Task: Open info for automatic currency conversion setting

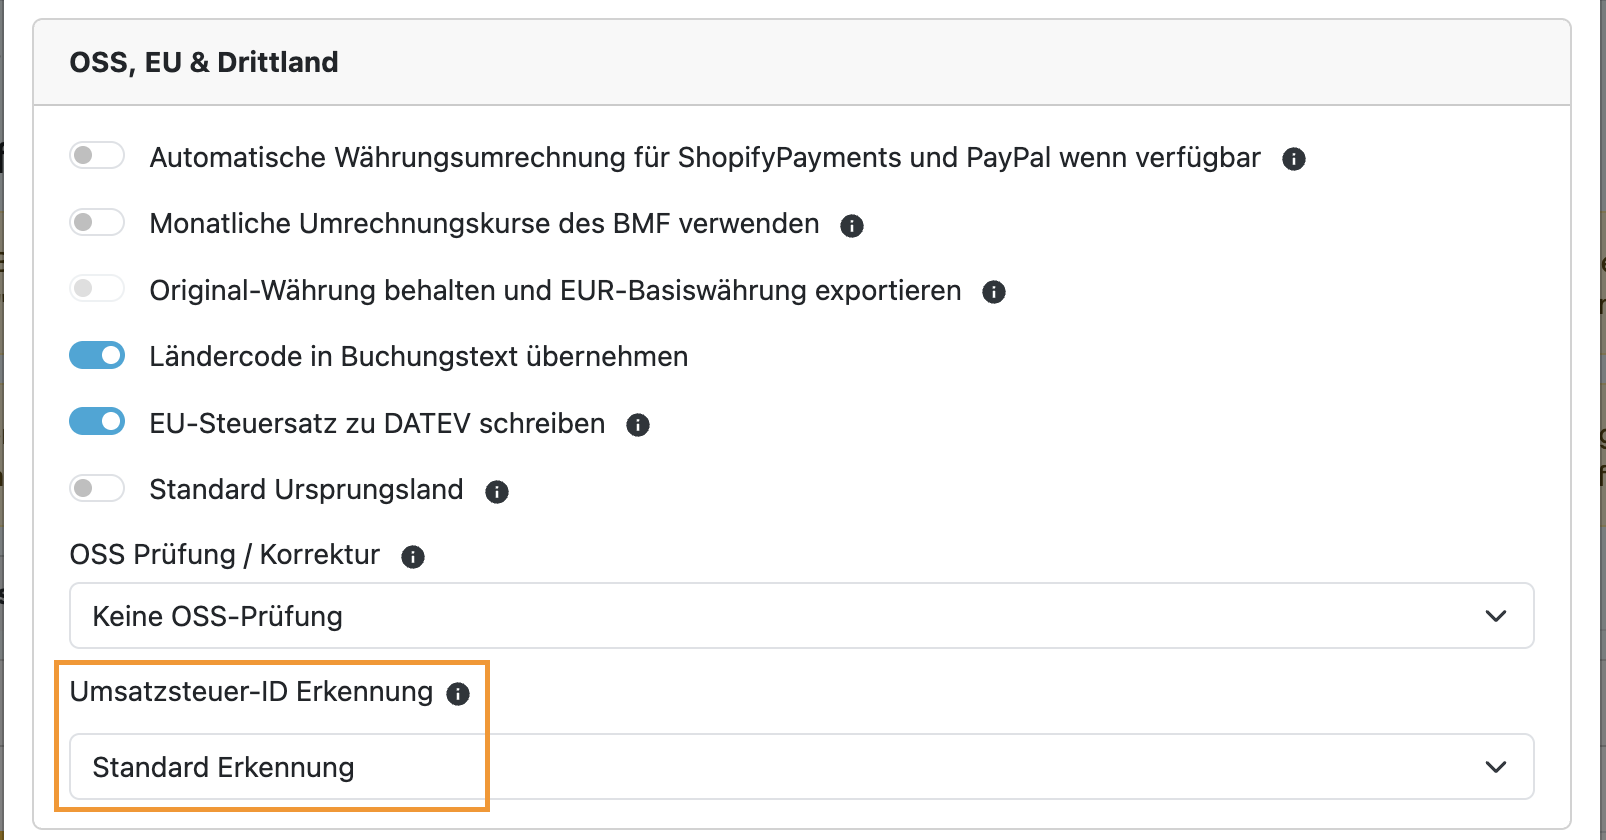Action: click(x=1294, y=159)
